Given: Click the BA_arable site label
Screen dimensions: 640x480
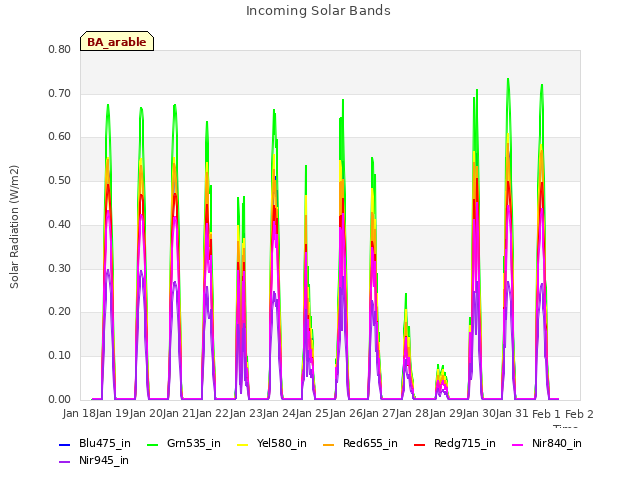Looking at the screenshot, I should tap(117, 42).
